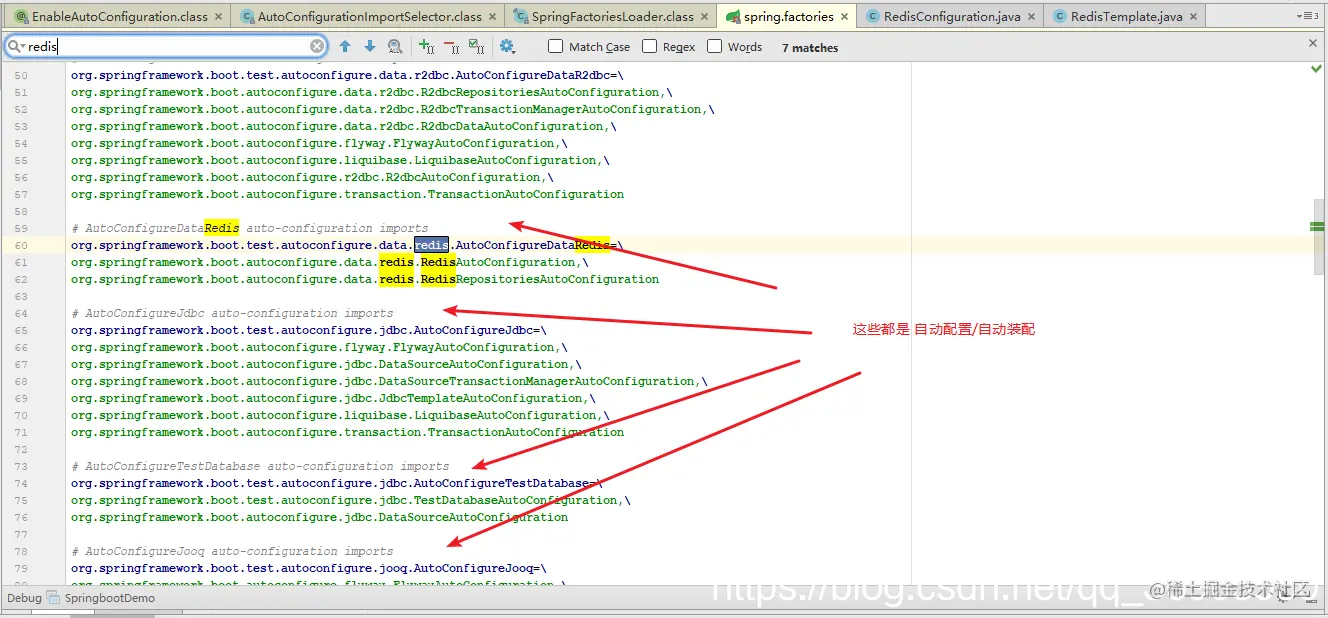The image size is (1328, 618).
Task: Jump to previous occurrence with the up arrow
Action: pos(345,46)
